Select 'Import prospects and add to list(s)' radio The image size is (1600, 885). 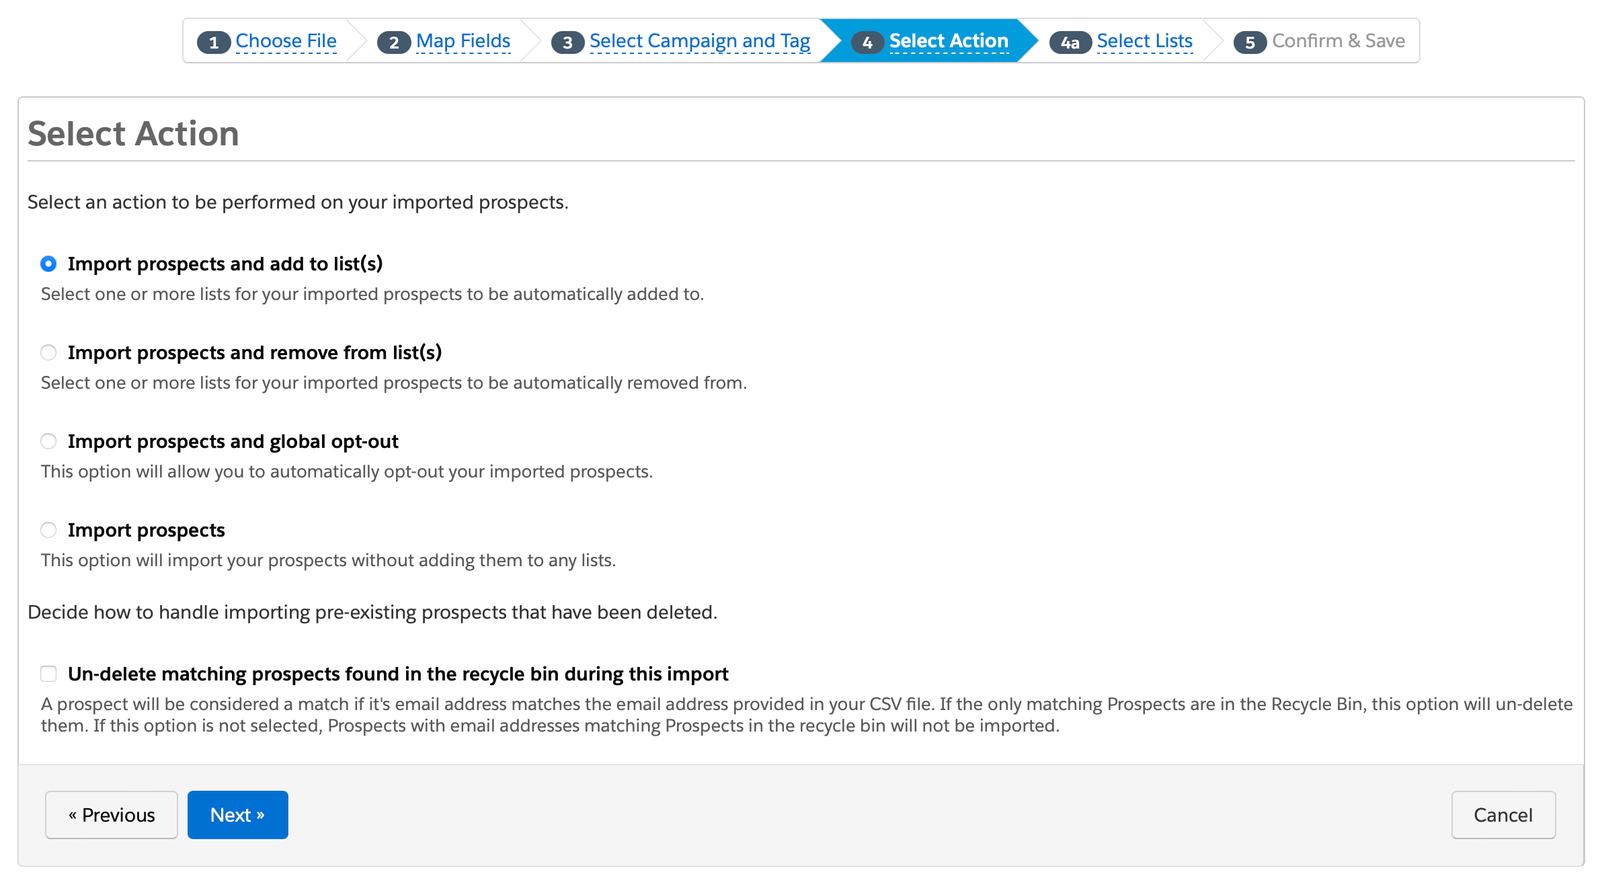[x=48, y=264]
